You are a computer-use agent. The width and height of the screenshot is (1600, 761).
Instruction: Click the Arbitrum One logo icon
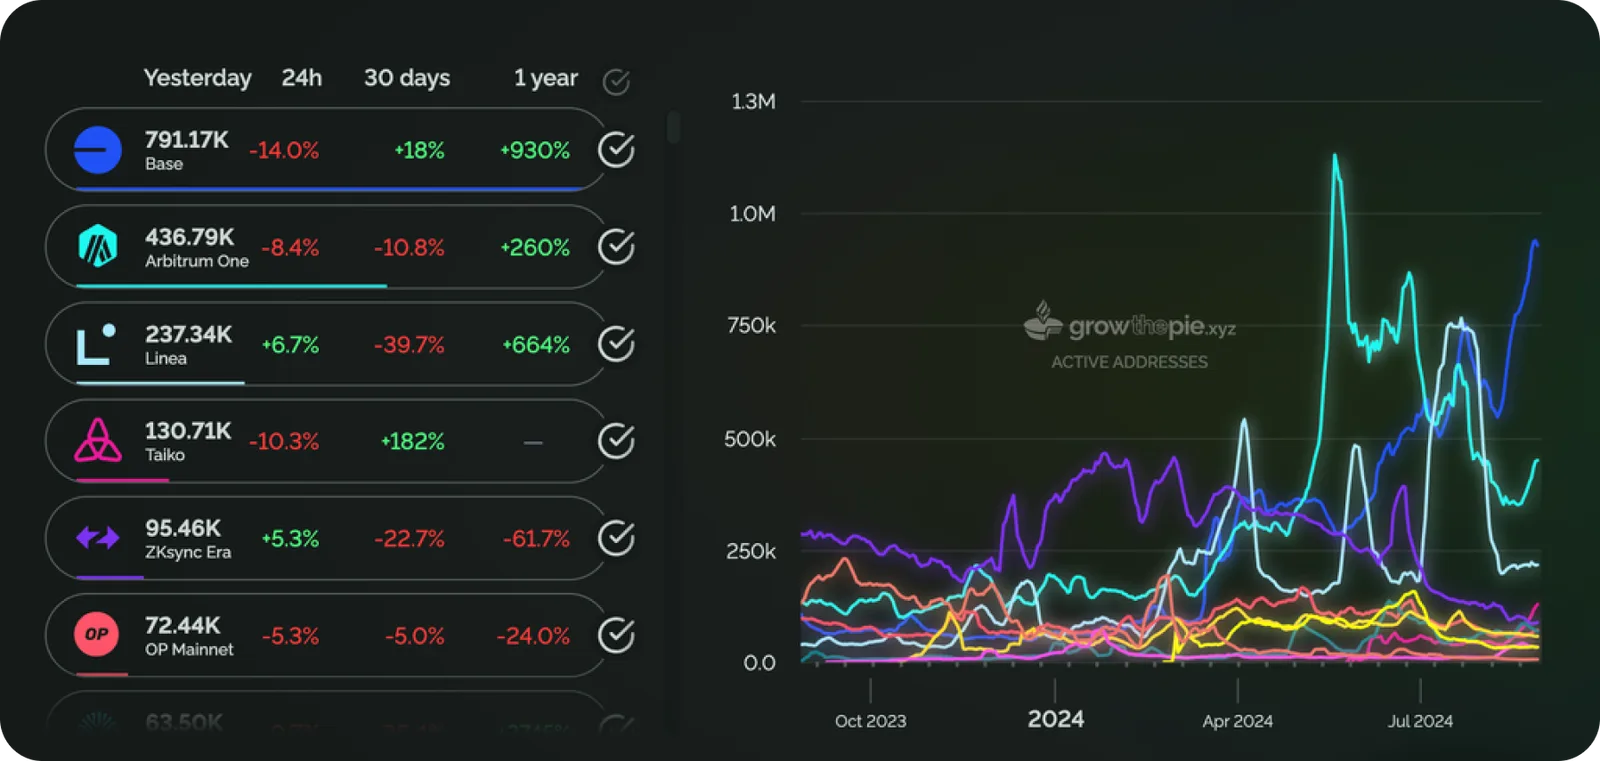[x=97, y=246]
